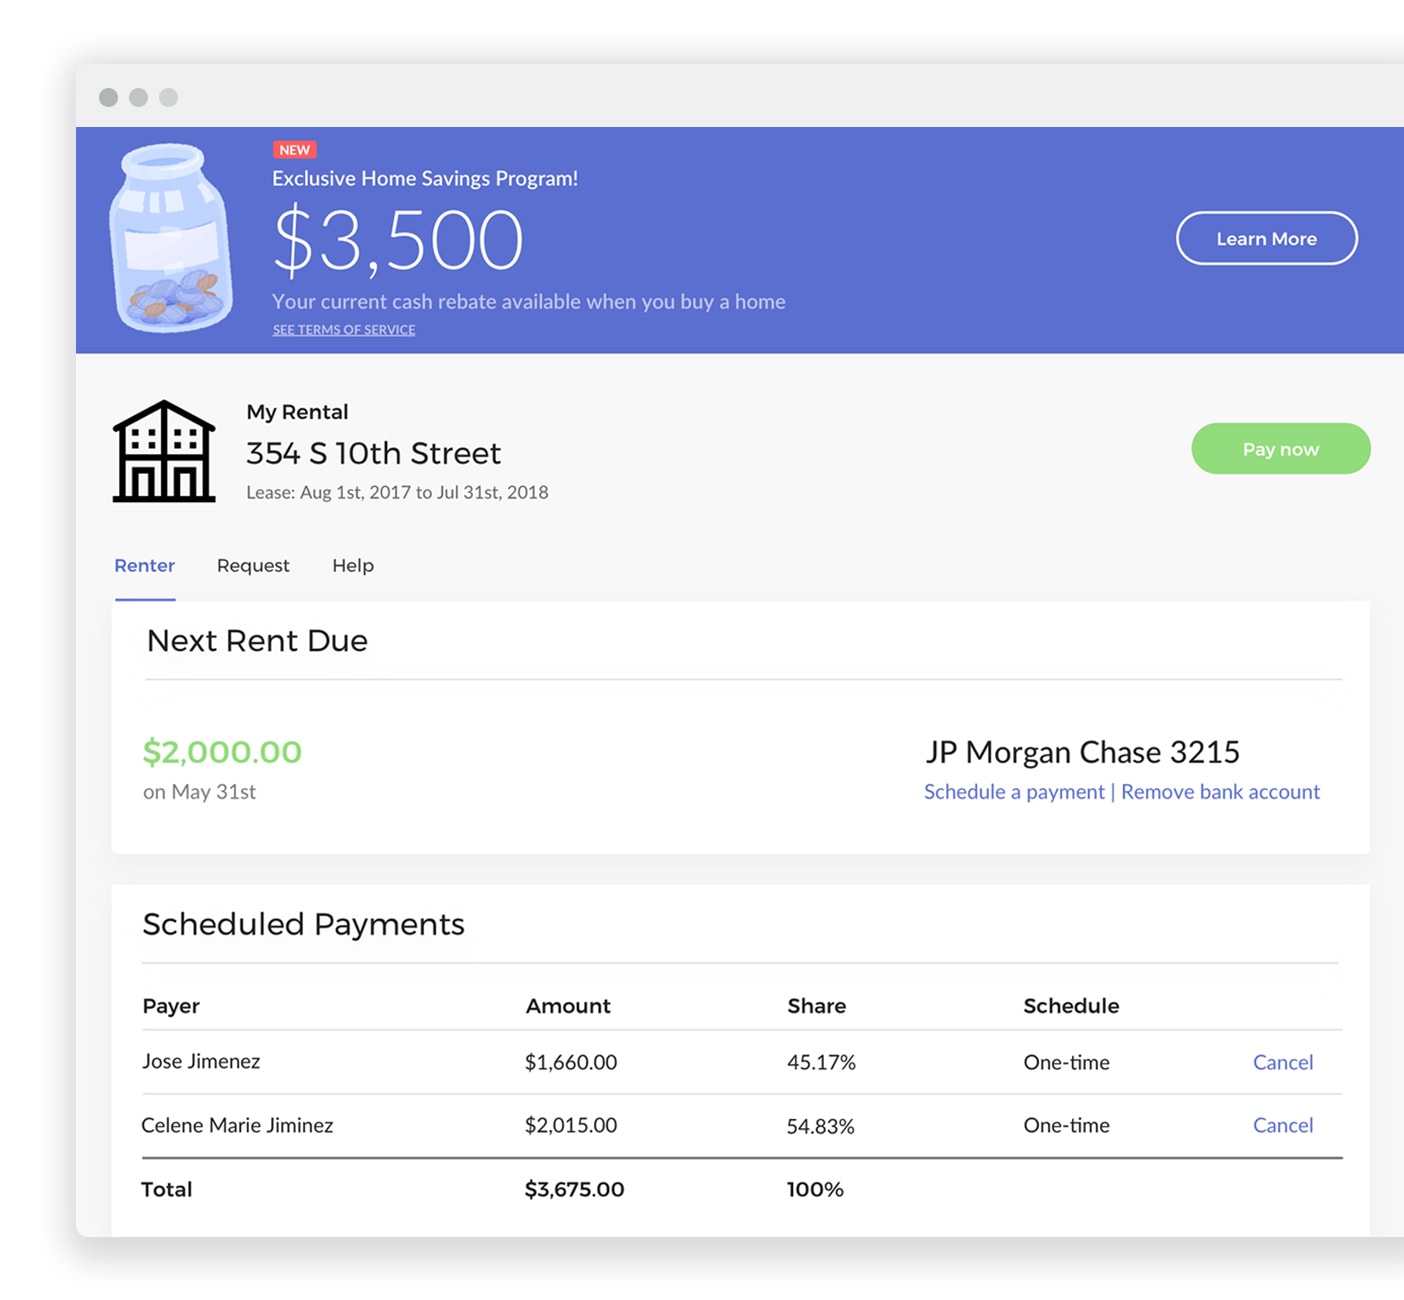
Task: Click the Jose Jimenez payer name
Action: [201, 1061]
